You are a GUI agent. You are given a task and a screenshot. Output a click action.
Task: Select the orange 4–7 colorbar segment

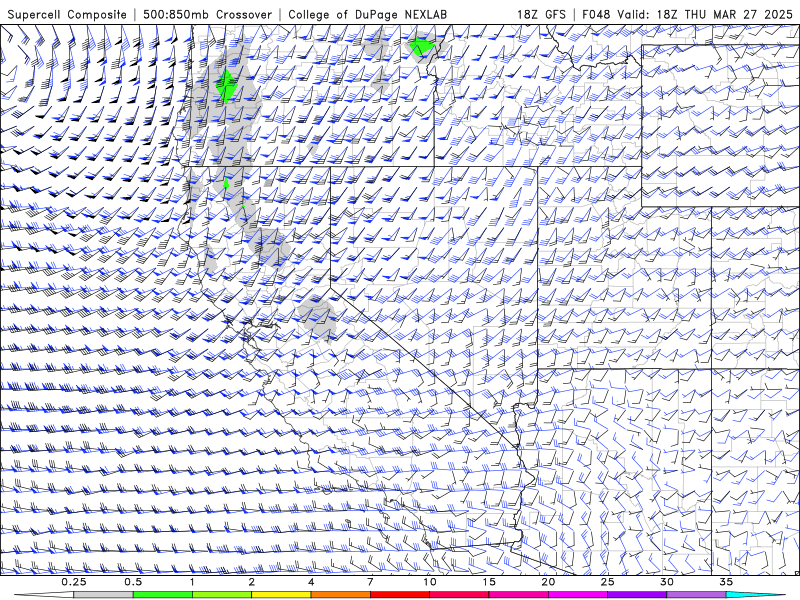point(340,595)
